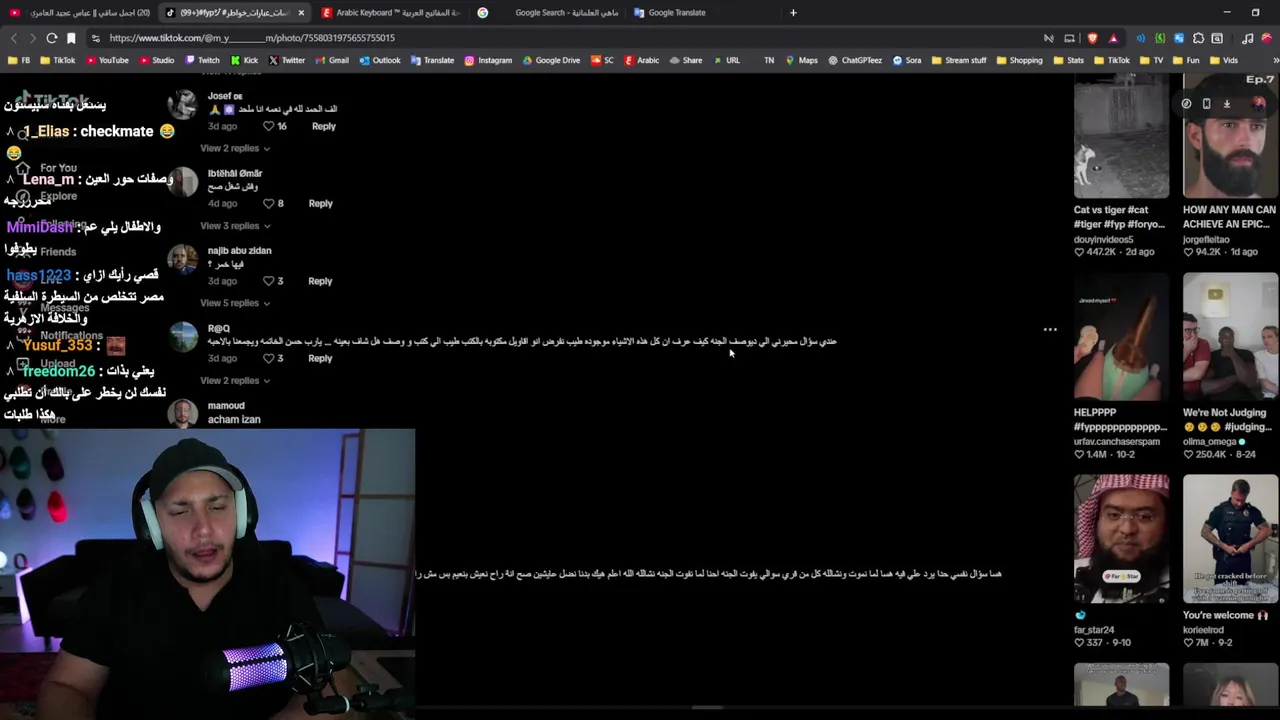Open the Instagram bookmark

[488, 60]
